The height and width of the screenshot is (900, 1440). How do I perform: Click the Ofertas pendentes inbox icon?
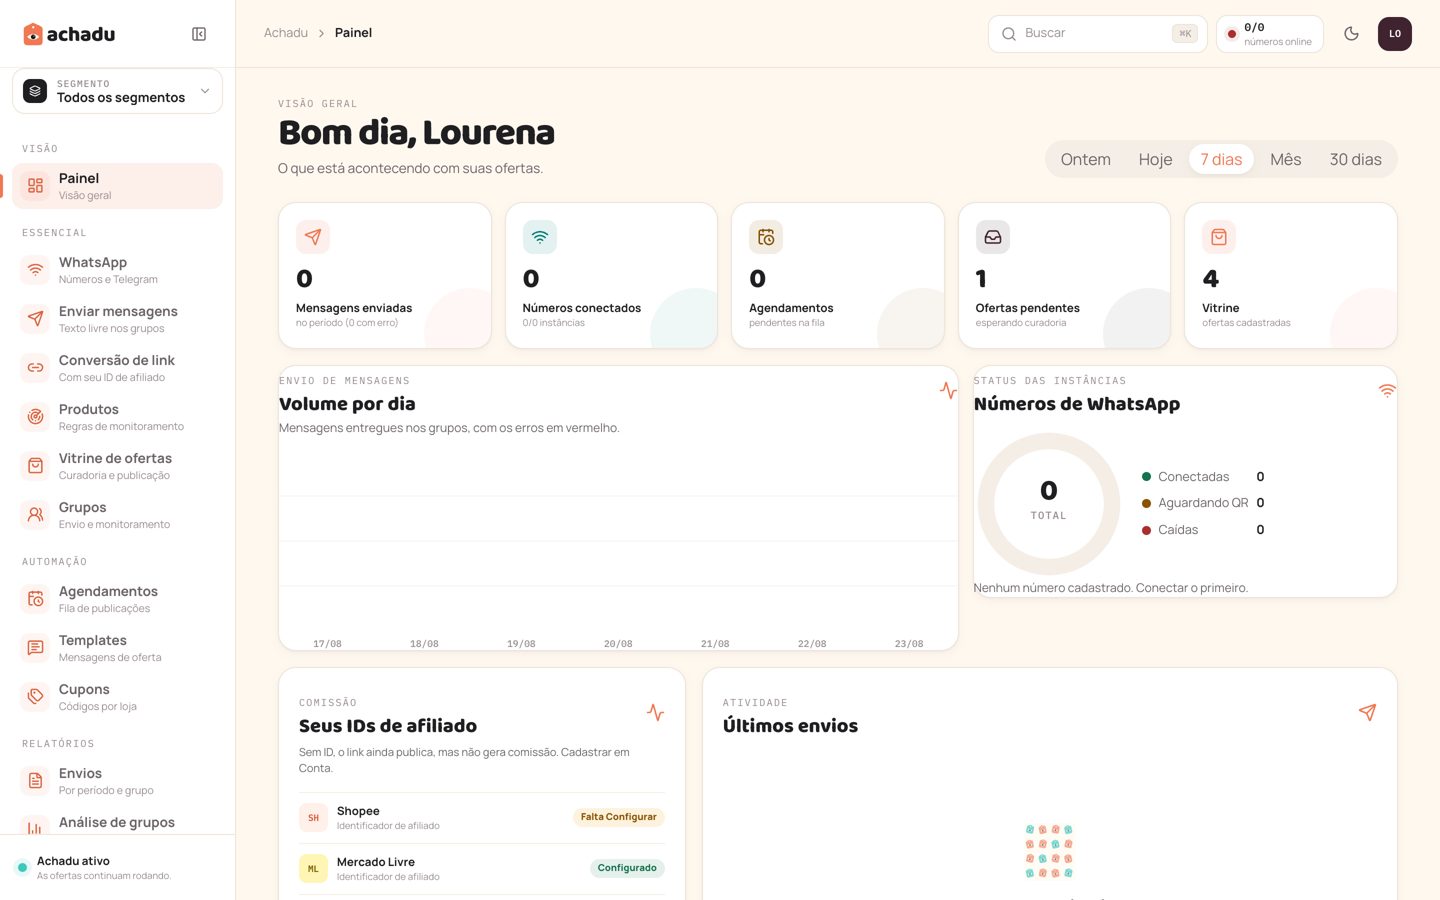pyautogui.click(x=993, y=237)
